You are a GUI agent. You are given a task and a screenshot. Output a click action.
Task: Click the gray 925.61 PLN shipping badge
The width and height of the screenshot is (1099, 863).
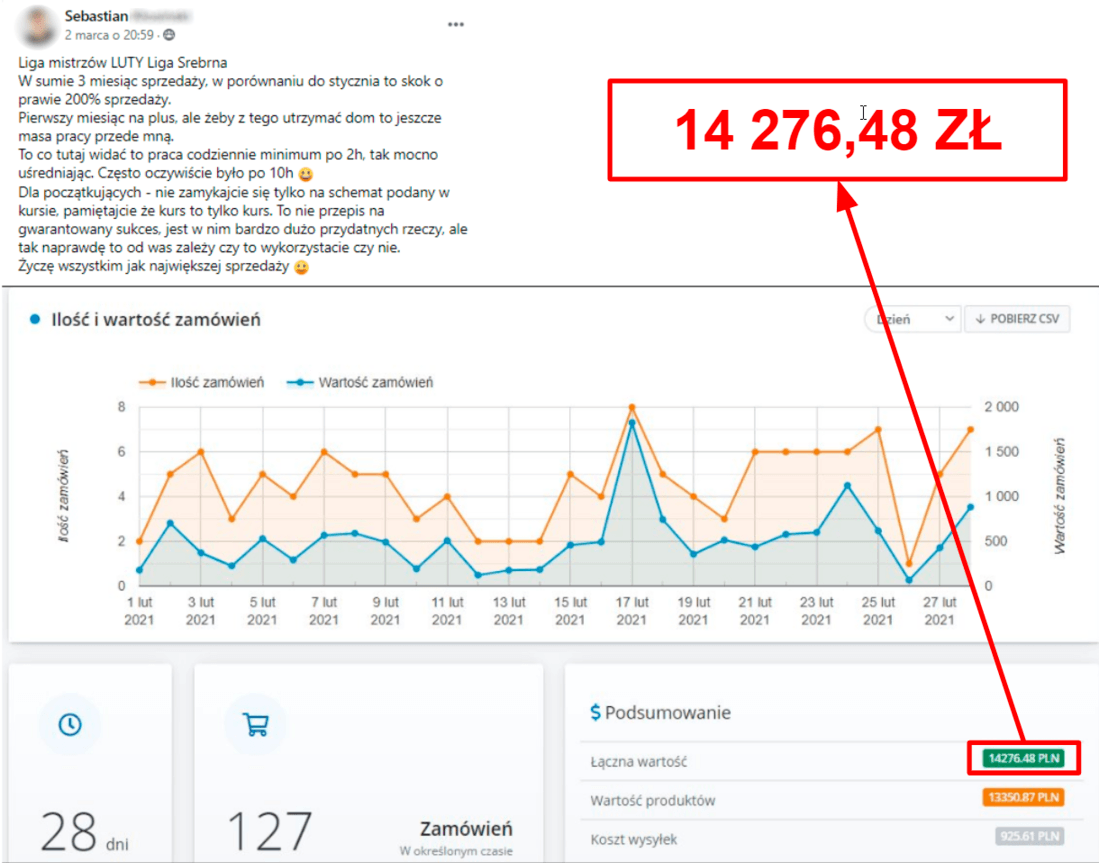coord(1029,836)
